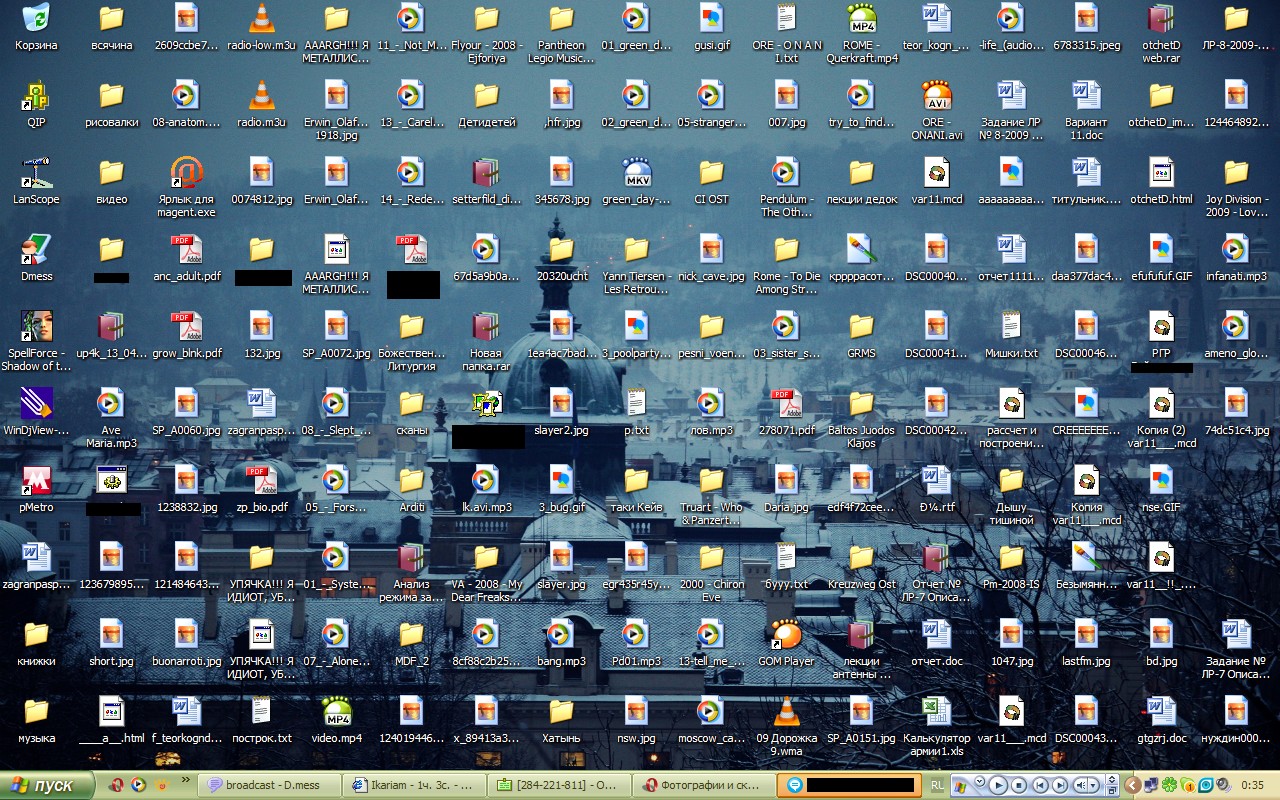1280x800 pixels.
Task: Expand the quick launch overflow chevron
Action: 186,779
